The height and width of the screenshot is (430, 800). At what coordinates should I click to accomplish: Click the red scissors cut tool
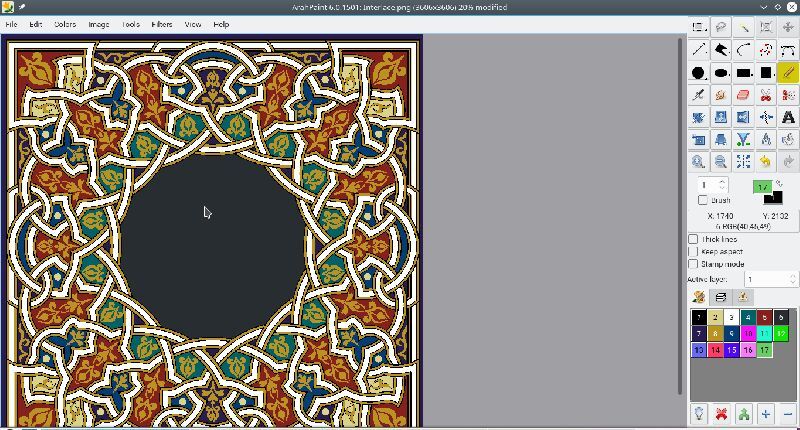click(x=766, y=95)
